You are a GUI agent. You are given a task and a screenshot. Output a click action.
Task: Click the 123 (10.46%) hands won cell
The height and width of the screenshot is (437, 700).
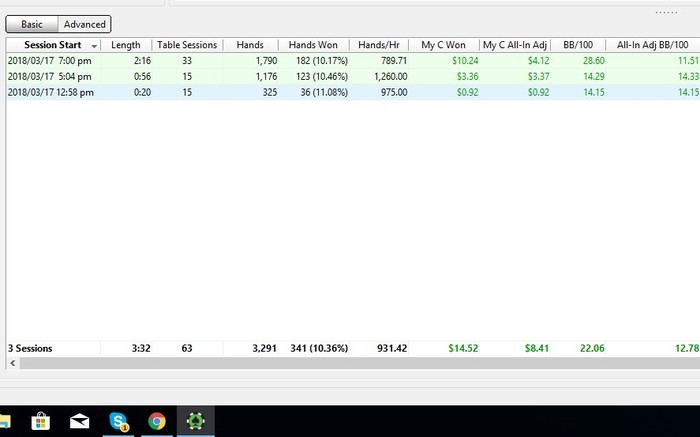(322, 76)
